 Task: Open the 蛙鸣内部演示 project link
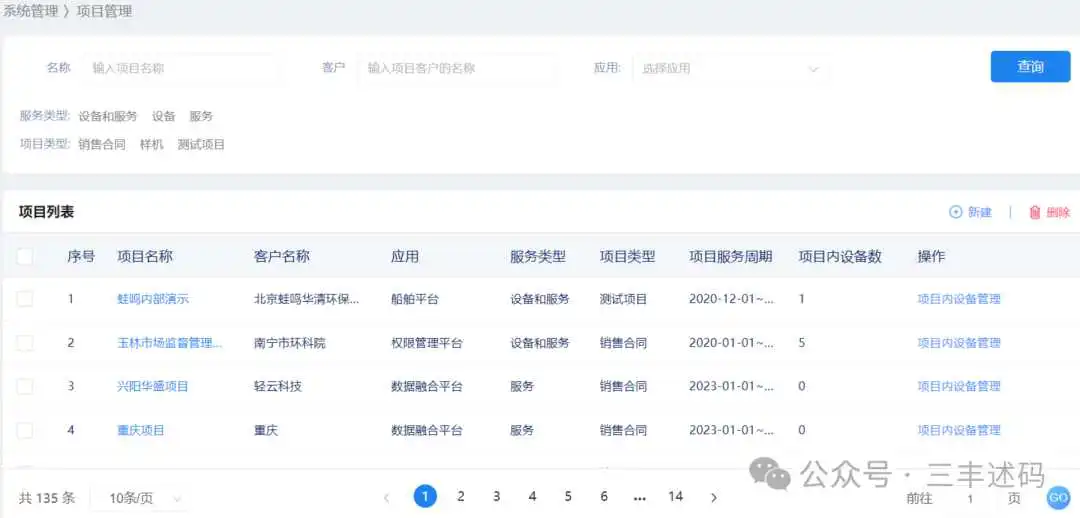click(153, 299)
